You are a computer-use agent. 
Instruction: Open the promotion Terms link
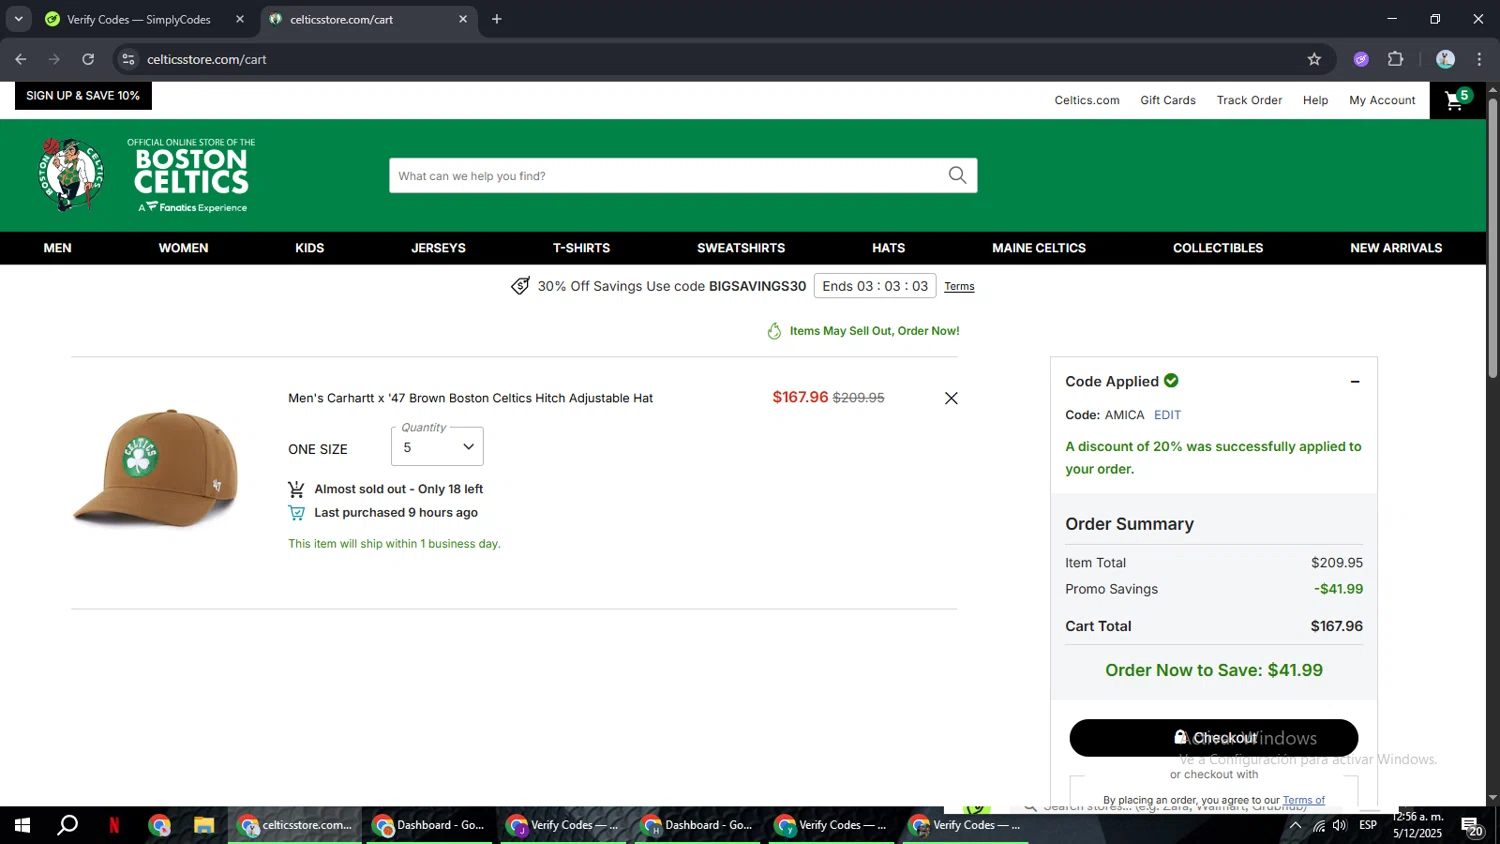click(x=959, y=286)
